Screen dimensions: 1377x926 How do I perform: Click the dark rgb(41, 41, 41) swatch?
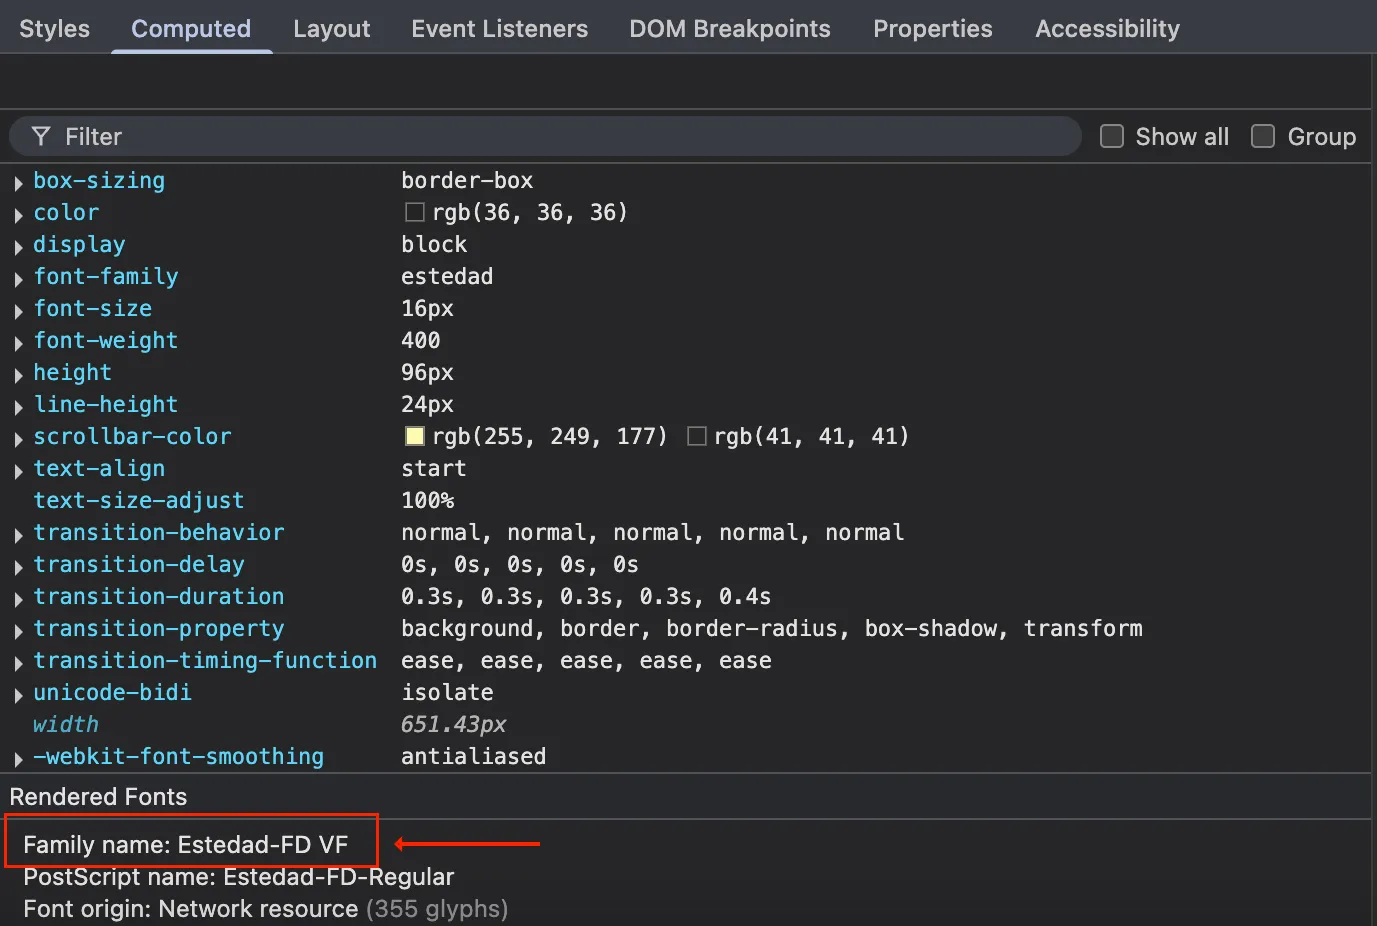point(697,436)
